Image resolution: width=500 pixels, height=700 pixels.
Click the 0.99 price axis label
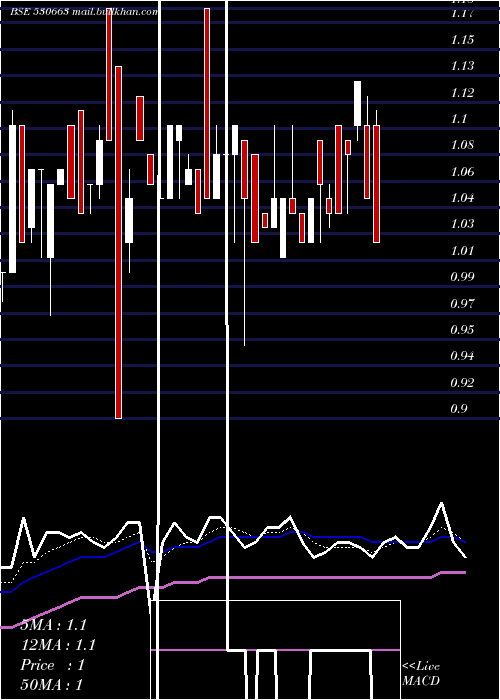(462, 277)
